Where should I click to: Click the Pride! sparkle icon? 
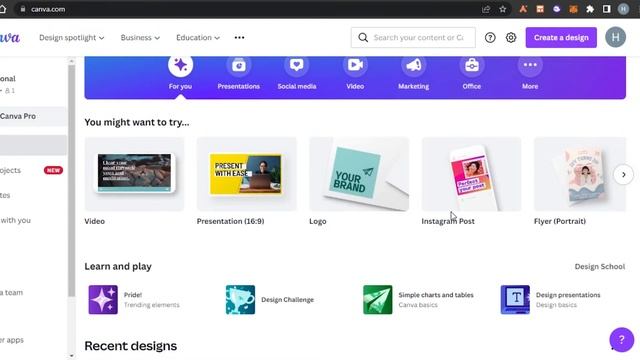[x=103, y=300]
